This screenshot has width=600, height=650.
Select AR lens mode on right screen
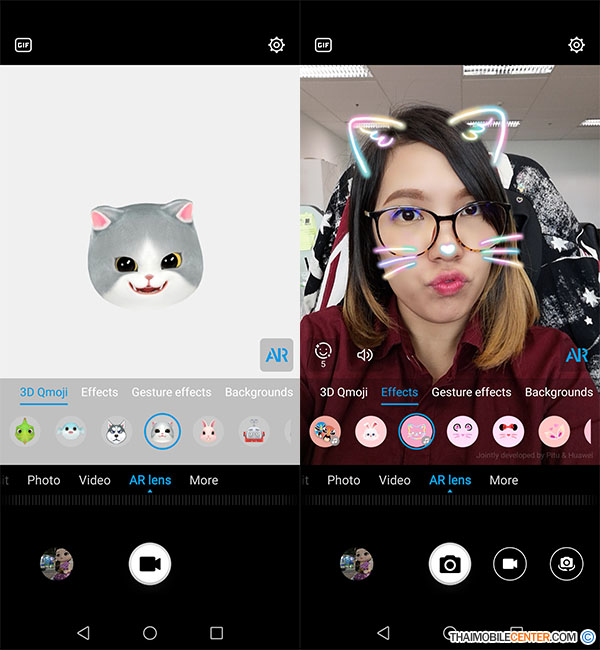(450, 480)
